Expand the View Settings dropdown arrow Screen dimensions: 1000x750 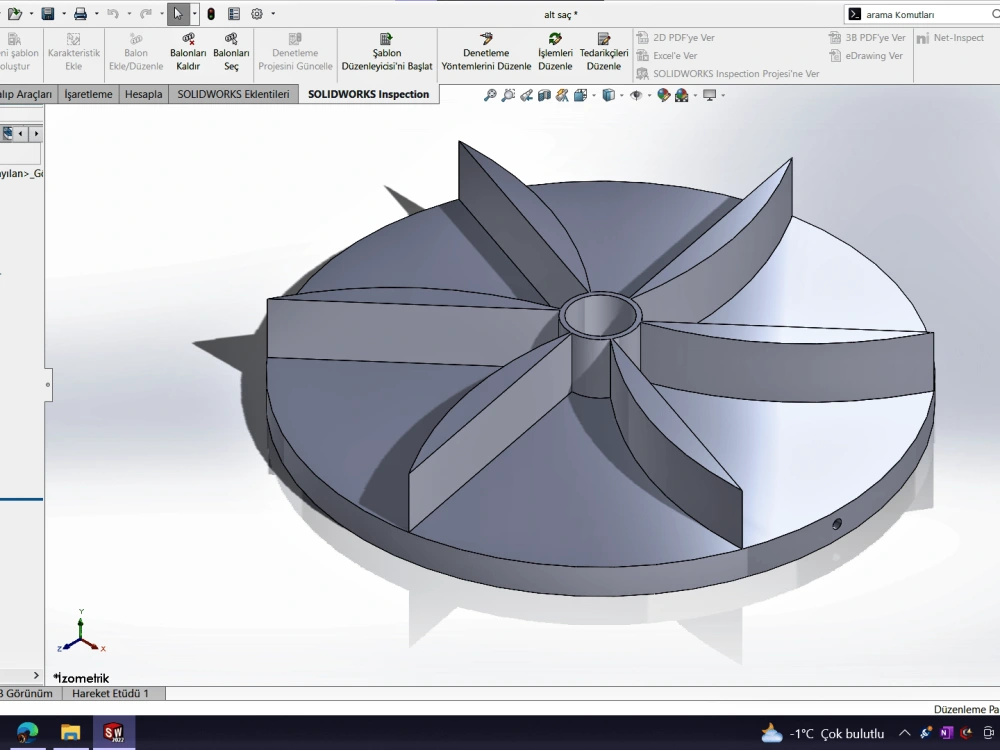click(x=723, y=96)
